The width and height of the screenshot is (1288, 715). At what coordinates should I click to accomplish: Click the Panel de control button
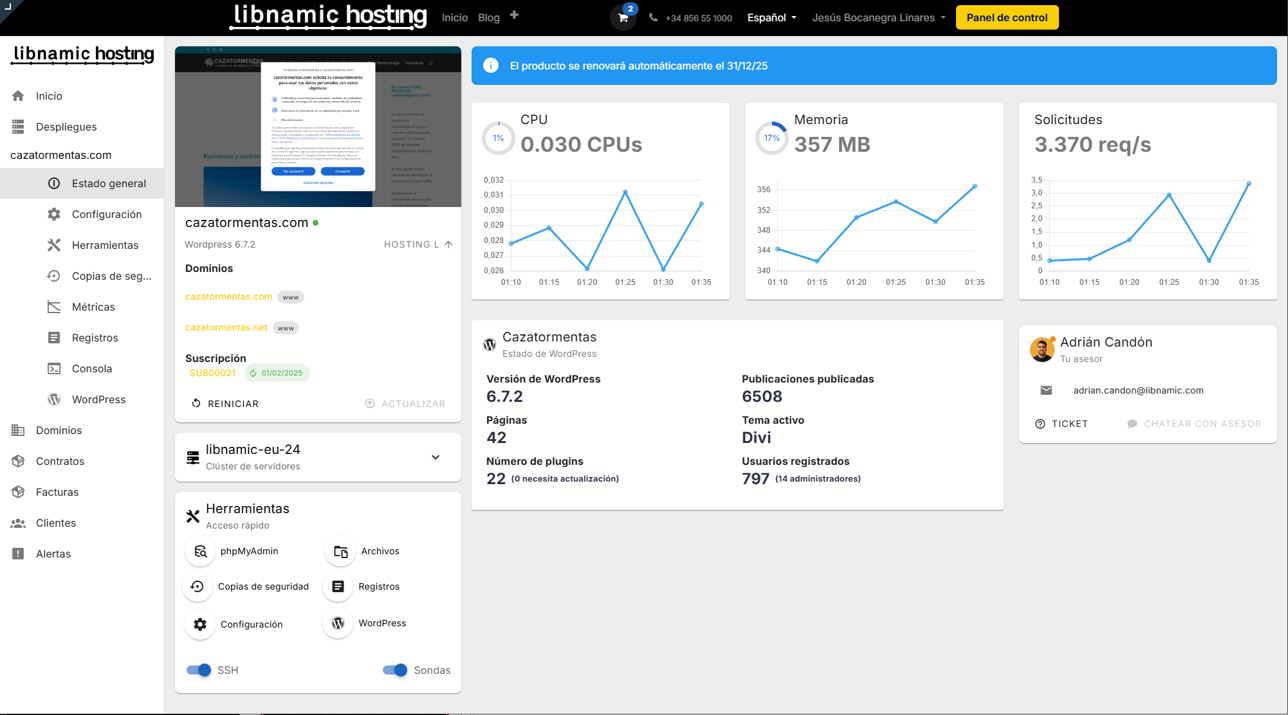click(x=1006, y=18)
